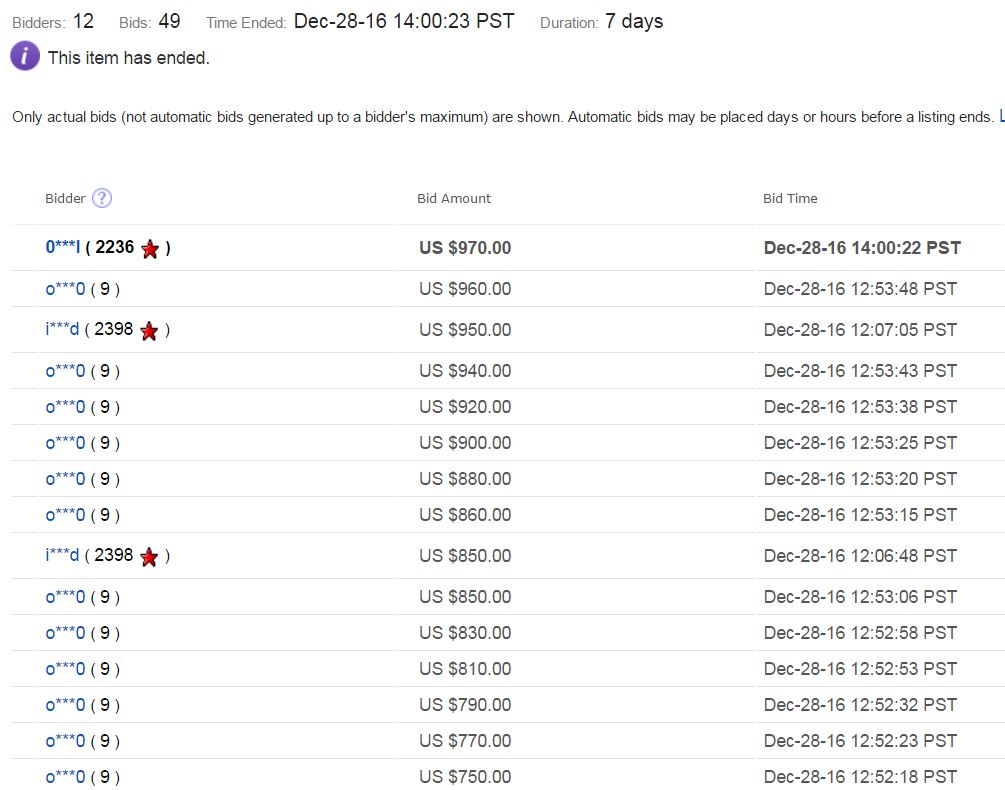Open bidder i***d link on the $950.00 row
1005x790 pixels.
[62, 329]
